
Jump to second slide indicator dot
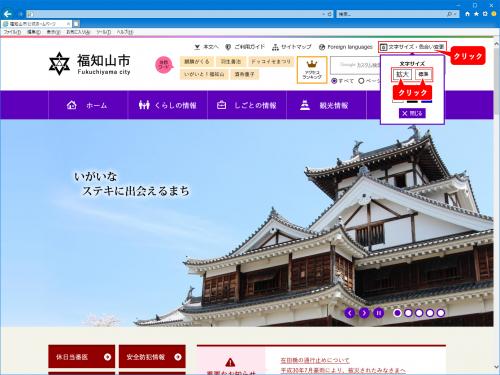(x=408, y=313)
